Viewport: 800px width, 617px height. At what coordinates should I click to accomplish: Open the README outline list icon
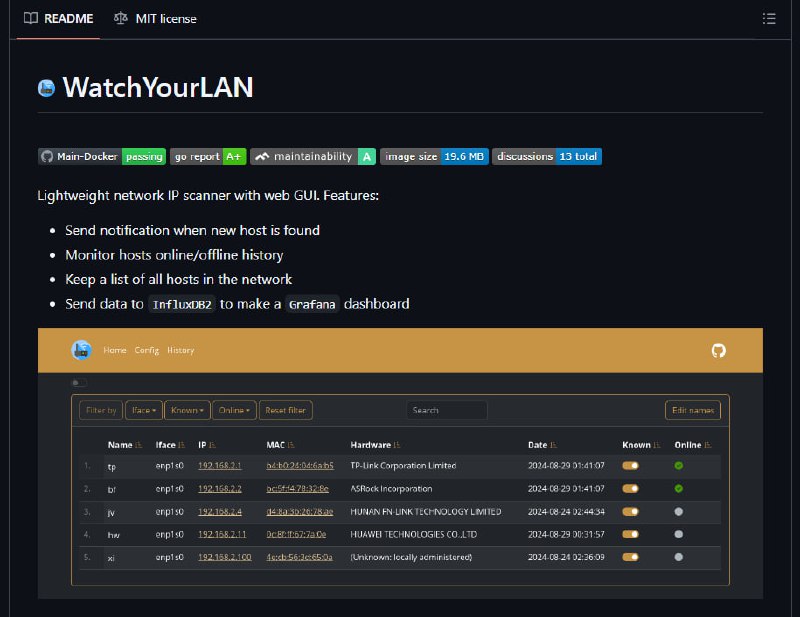(x=769, y=19)
